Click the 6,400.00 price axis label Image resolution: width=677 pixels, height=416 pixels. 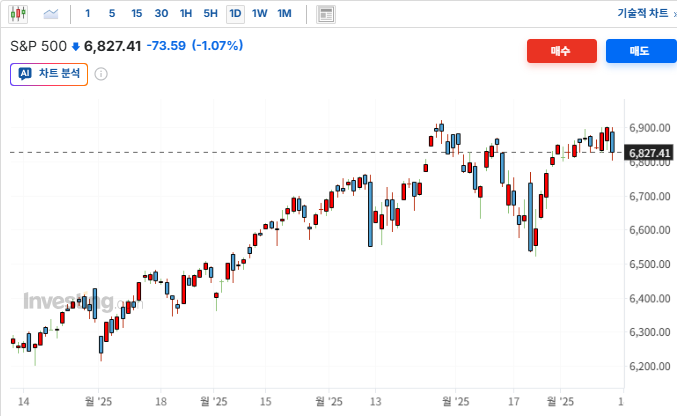click(649, 298)
